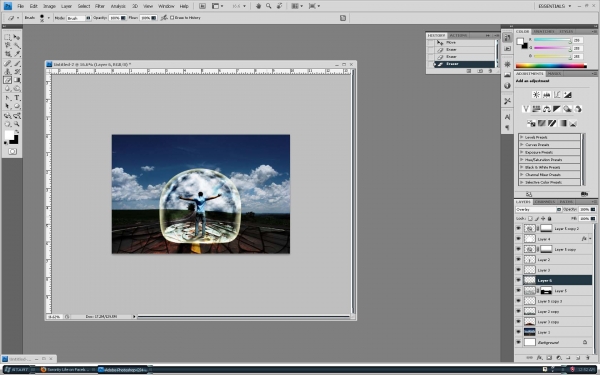This screenshot has height=375, width=600.
Task: Add a Levels adjustment
Action: (546, 95)
